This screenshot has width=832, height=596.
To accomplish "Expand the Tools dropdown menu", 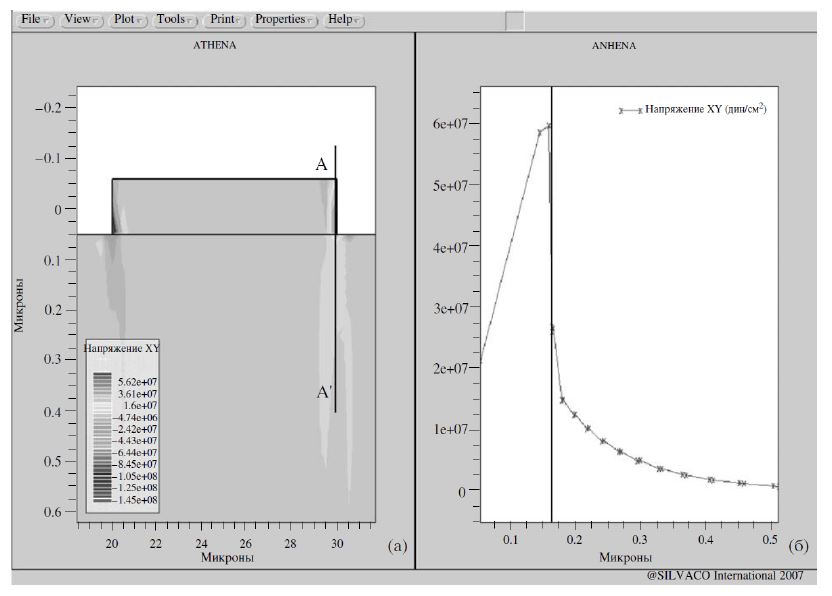I will pyautogui.click(x=175, y=19).
